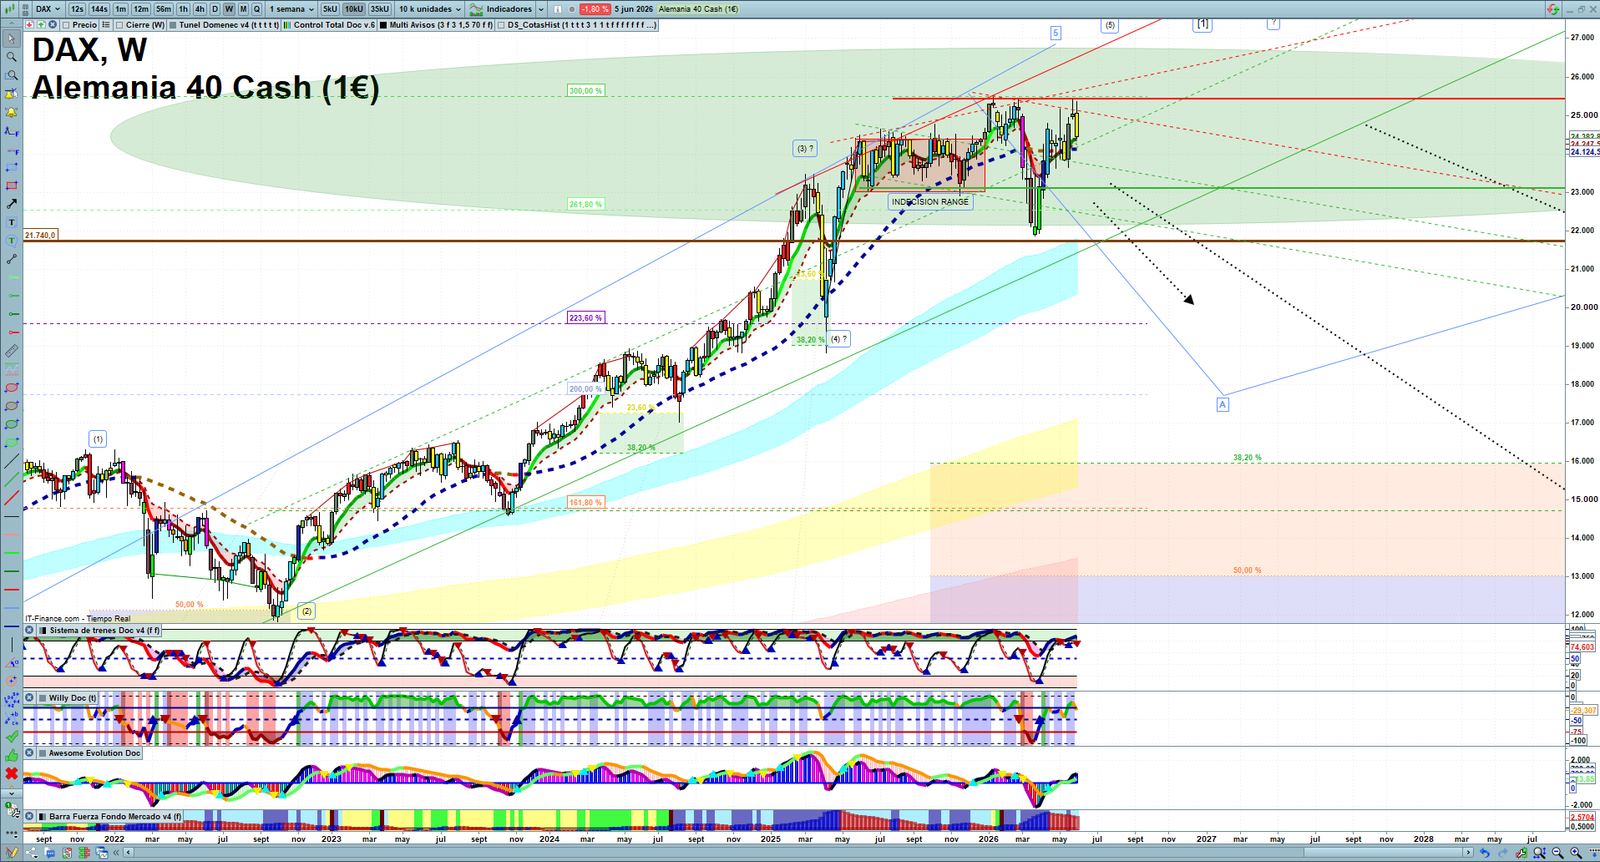Viewport: 1600px width, 862px height.
Task: Click the red X delete icon
Action: pos(12,774)
